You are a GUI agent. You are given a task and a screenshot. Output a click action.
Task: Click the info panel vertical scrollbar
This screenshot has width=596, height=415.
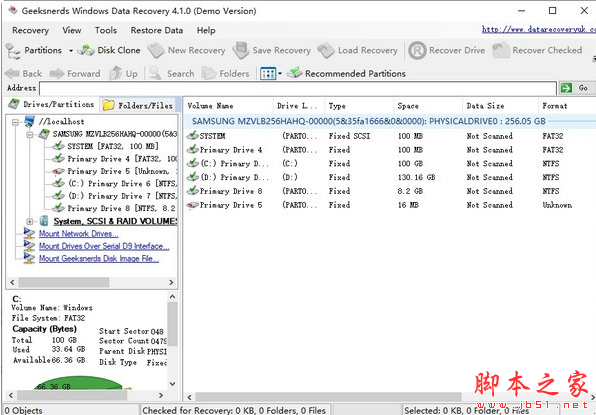point(172,324)
